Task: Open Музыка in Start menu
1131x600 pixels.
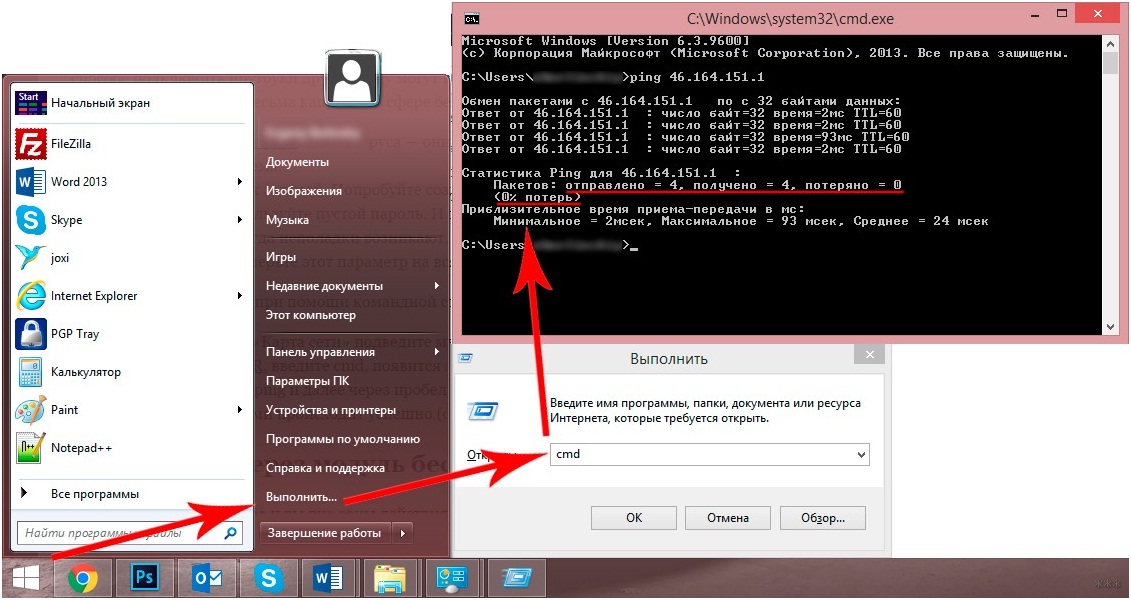Action: pyautogui.click(x=287, y=220)
